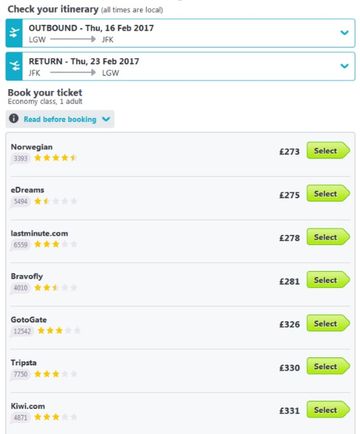Click the outbound flight plane icon

(x=14, y=33)
